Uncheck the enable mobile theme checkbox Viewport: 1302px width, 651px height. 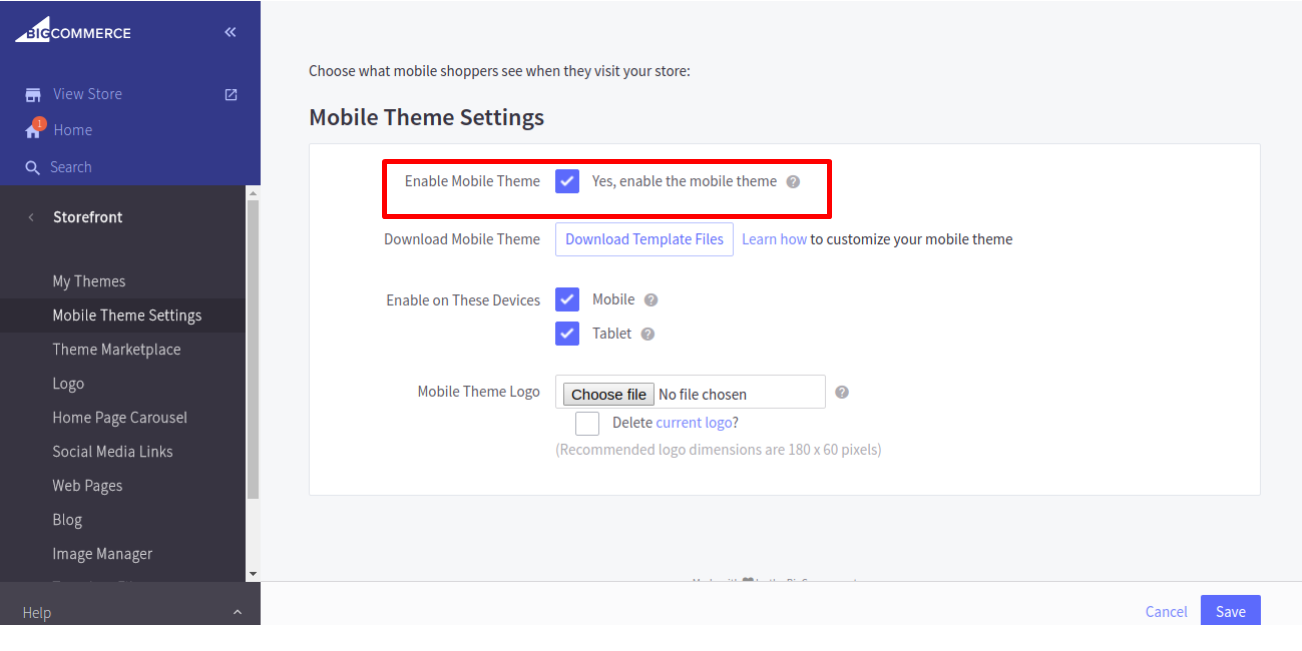point(567,181)
